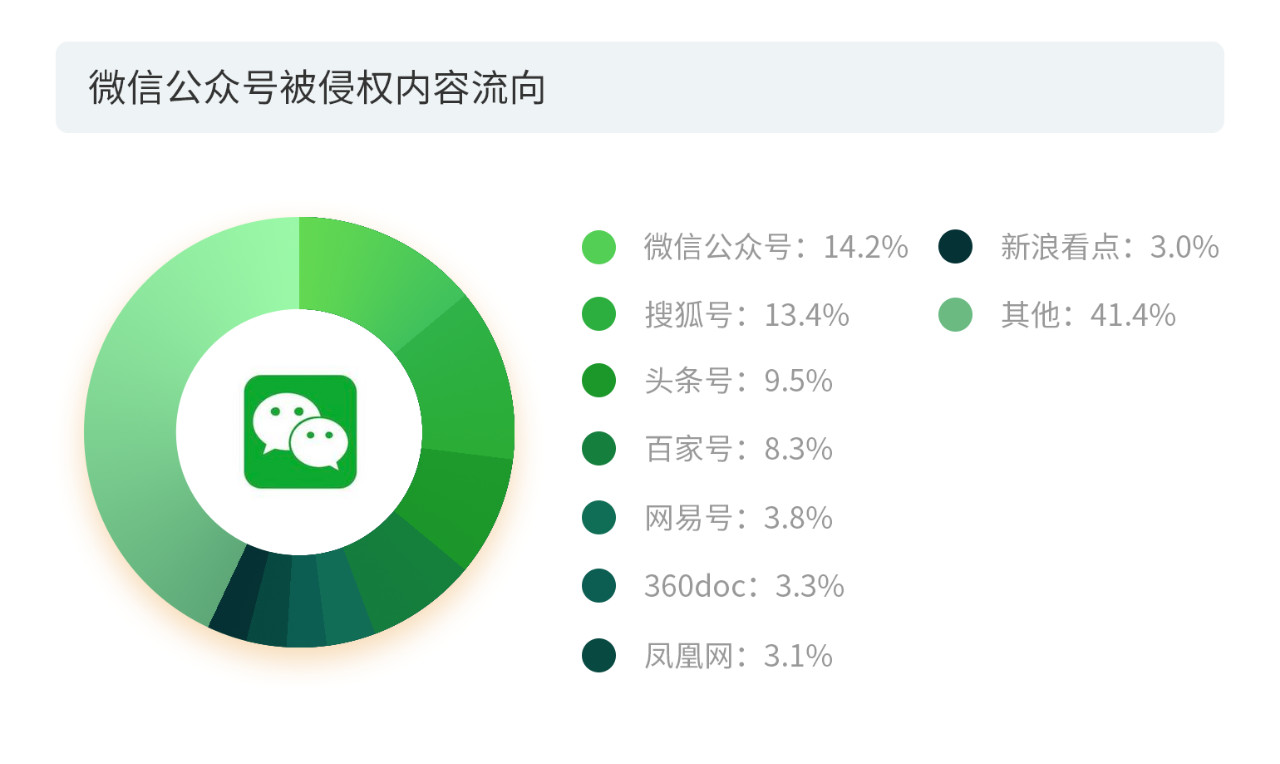This screenshot has width=1280, height=764.
Task: Click the chart title 微信公众号被侵权内容流向
Action: 317,88
